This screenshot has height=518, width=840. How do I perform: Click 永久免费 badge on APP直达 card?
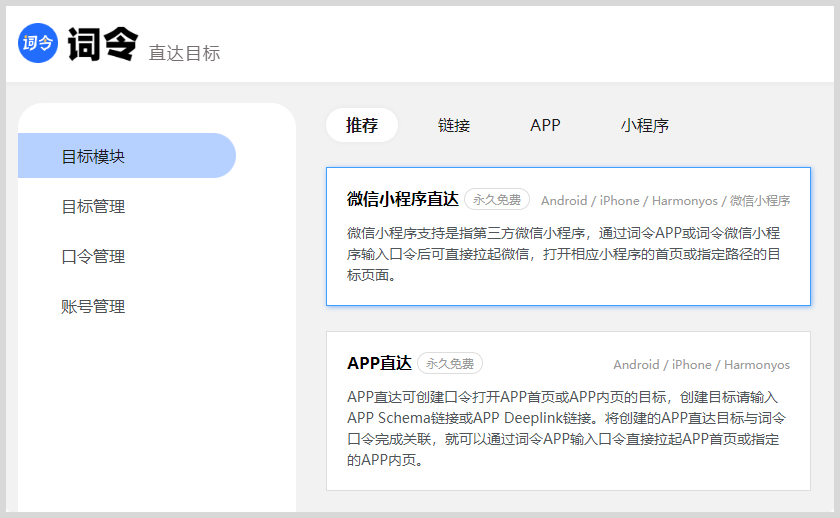click(450, 364)
